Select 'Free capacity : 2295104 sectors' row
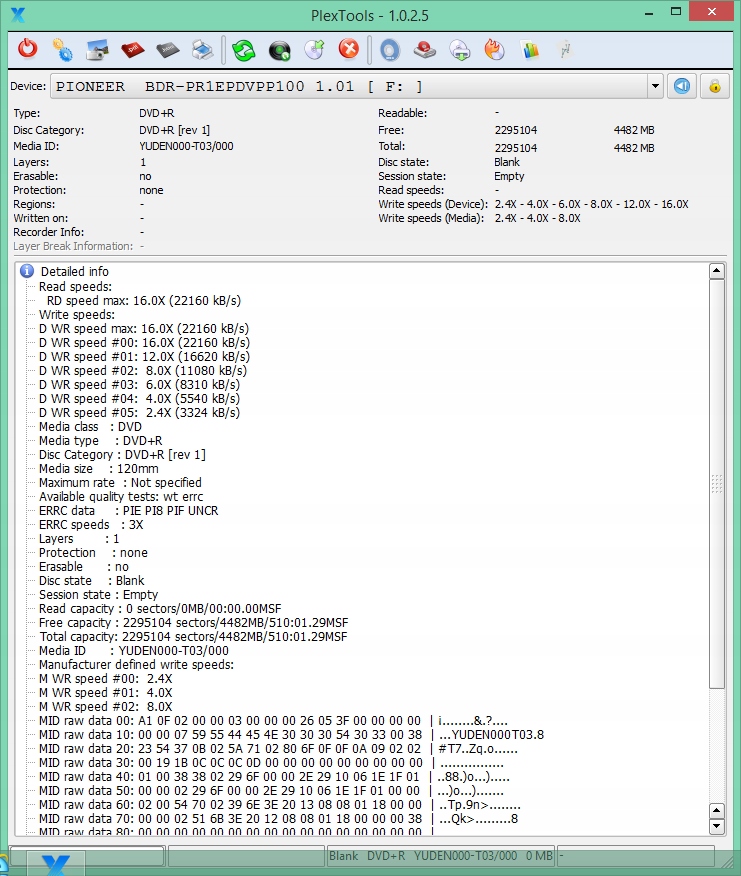 point(193,622)
